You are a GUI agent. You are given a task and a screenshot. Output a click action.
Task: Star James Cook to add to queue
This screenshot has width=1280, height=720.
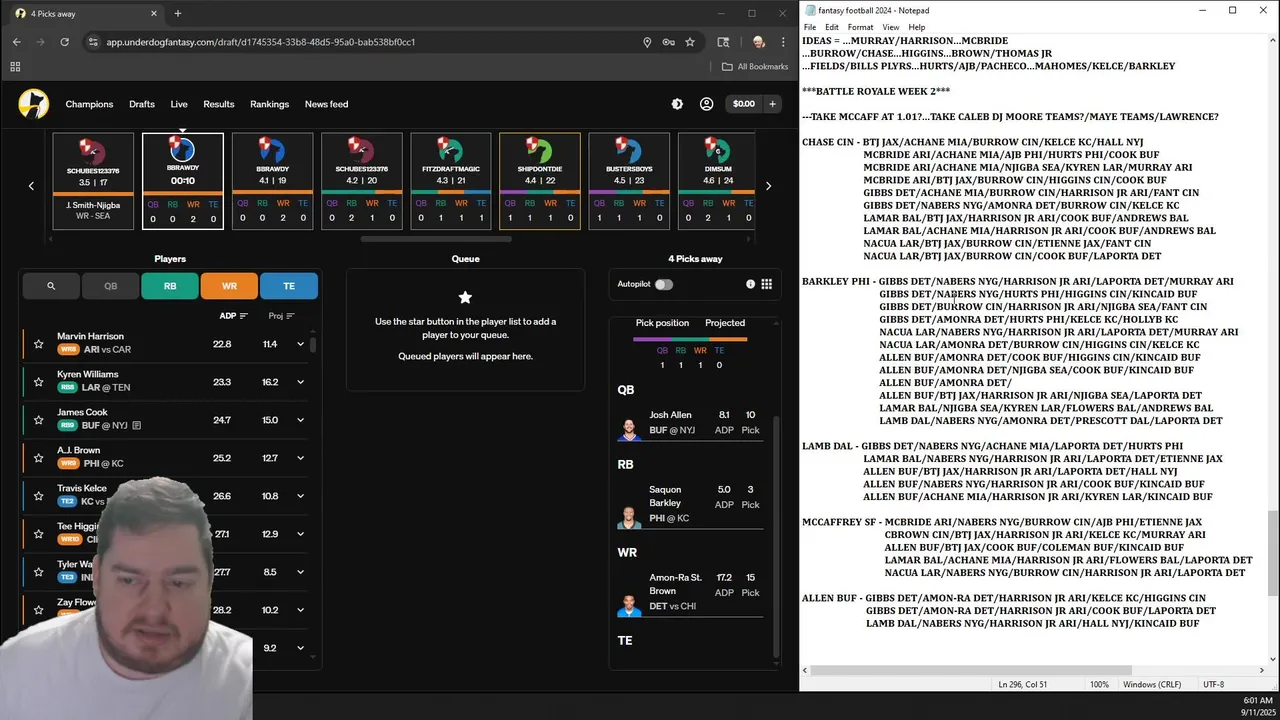click(38, 420)
